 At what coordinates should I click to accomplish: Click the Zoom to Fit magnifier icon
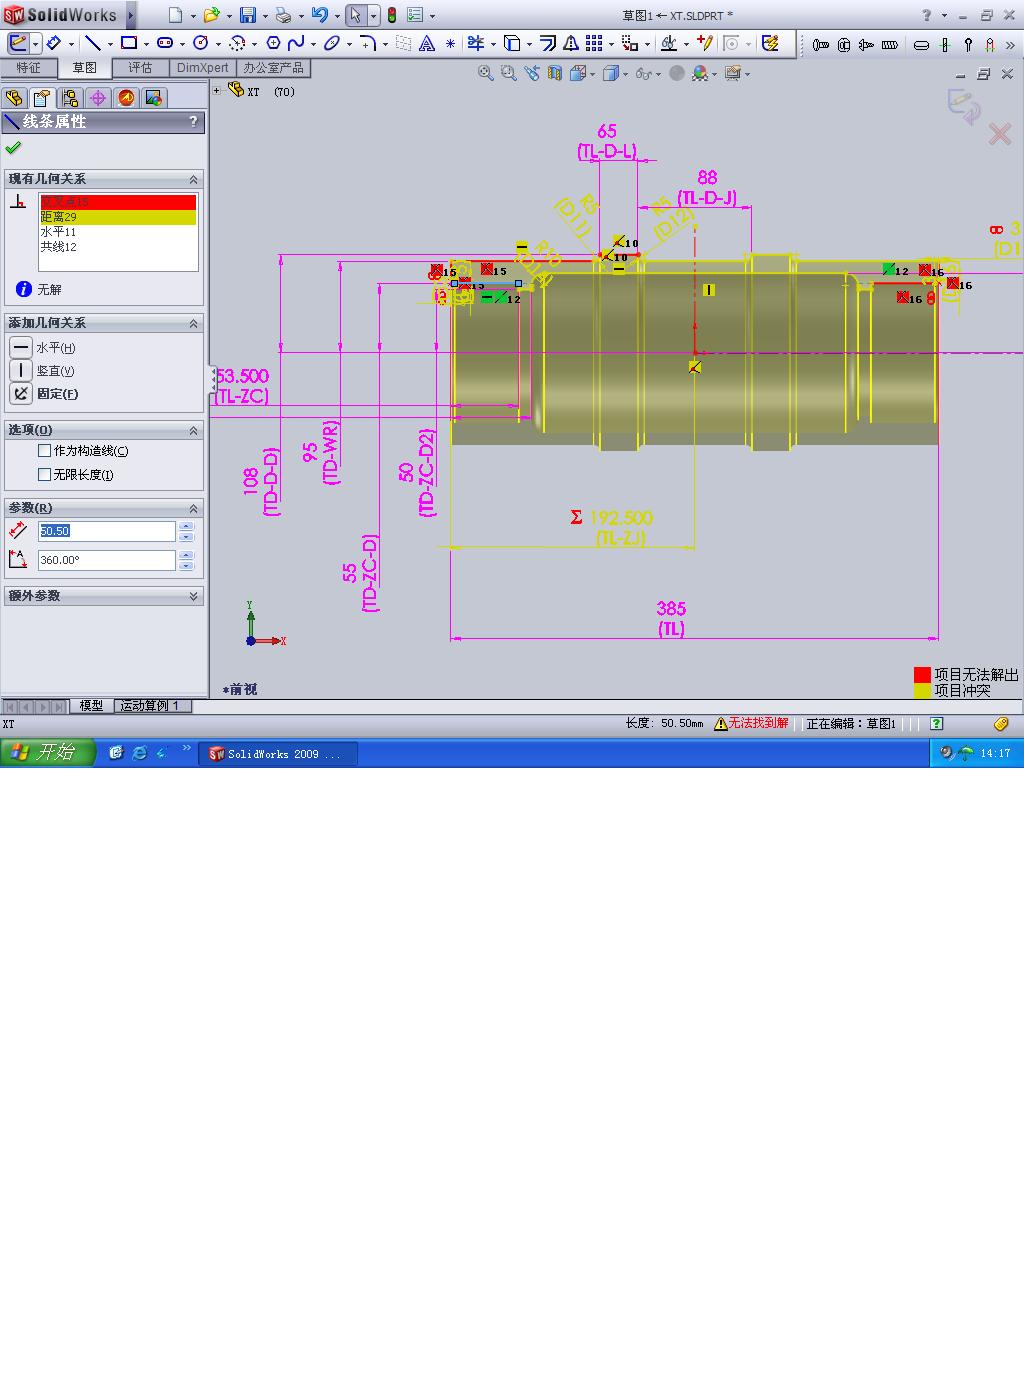point(486,73)
